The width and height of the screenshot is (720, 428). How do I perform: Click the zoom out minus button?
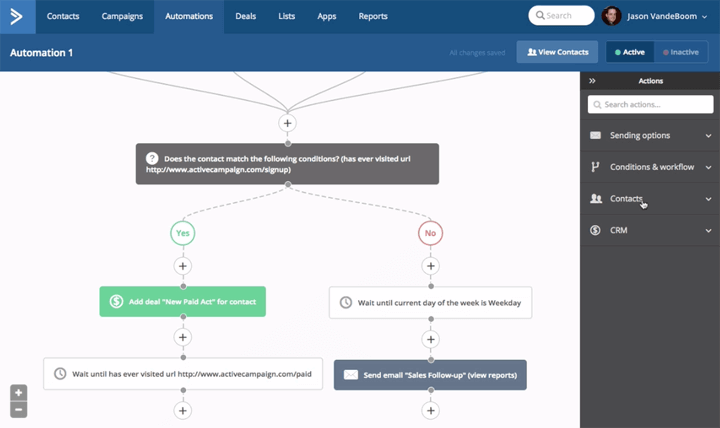18,409
